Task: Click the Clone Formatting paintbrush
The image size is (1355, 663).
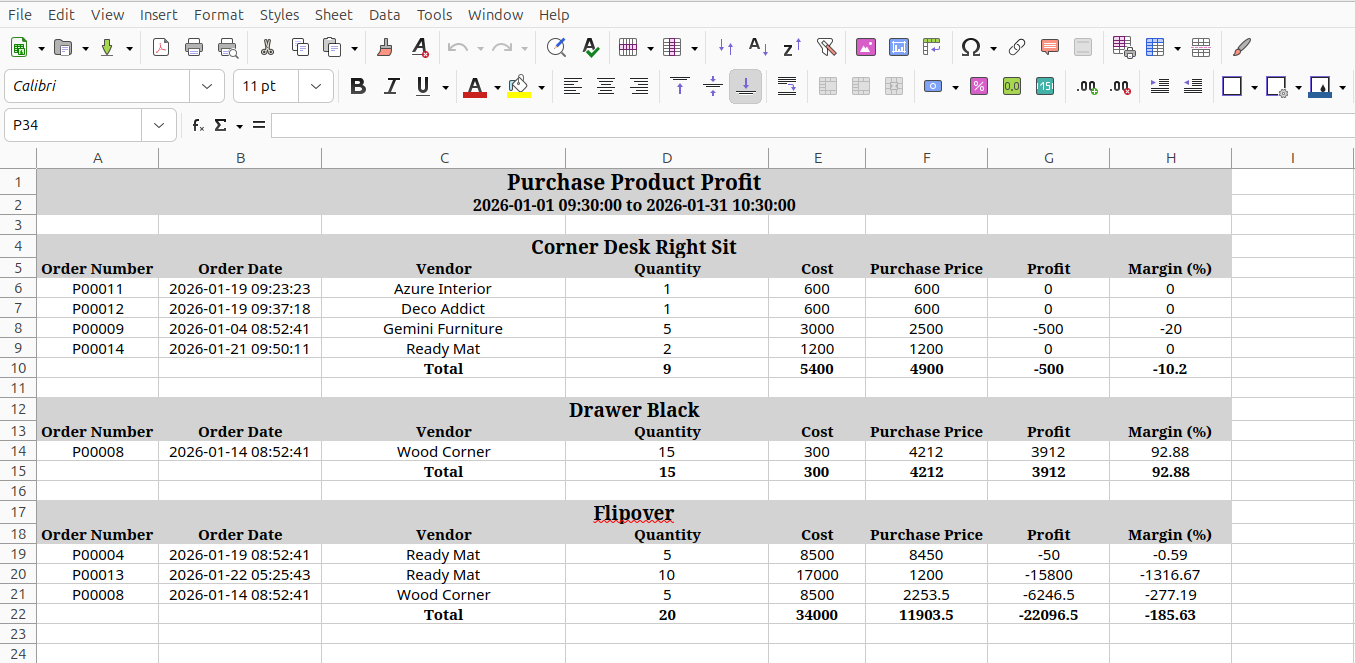Action: (385, 47)
